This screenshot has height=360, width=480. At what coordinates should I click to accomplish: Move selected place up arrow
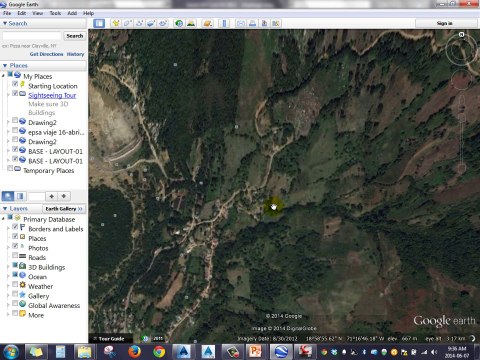tap(51, 196)
